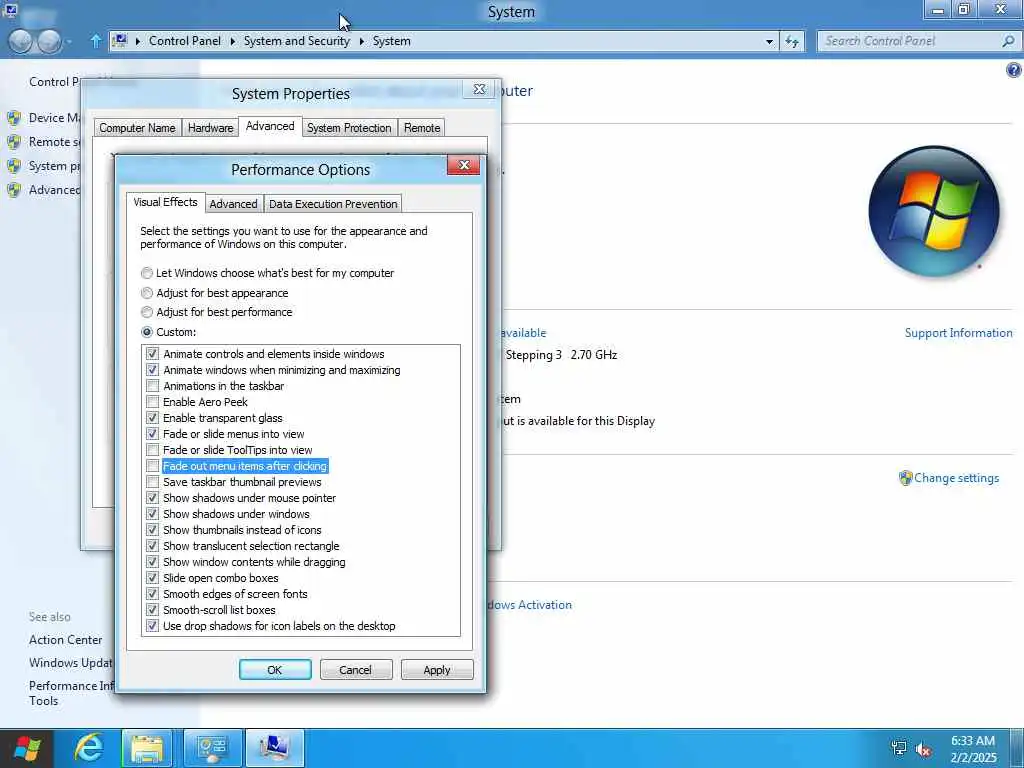Uncheck Animate controls and elements inside windows
1024x768 pixels.
click(x=152, y=354)
